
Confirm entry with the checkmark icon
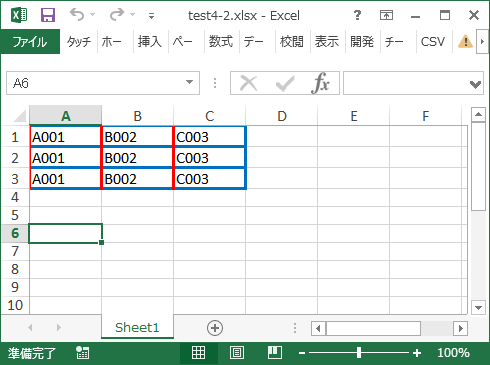[285, 83]
